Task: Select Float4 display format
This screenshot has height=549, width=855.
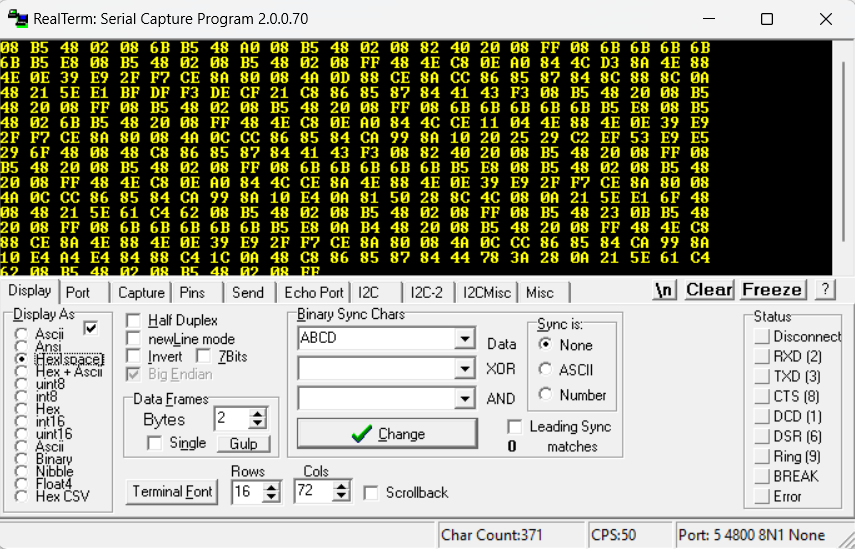Action: click(x=22, y=484)
